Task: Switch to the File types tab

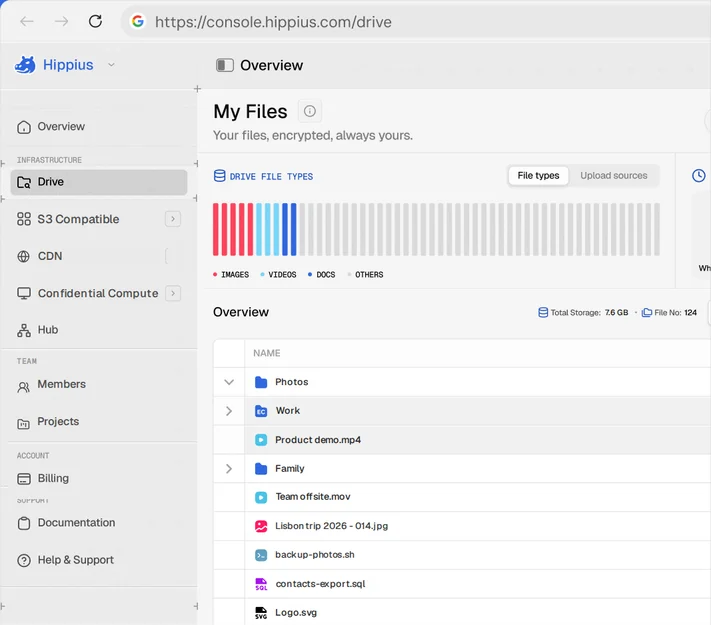Action: point(538,176)
